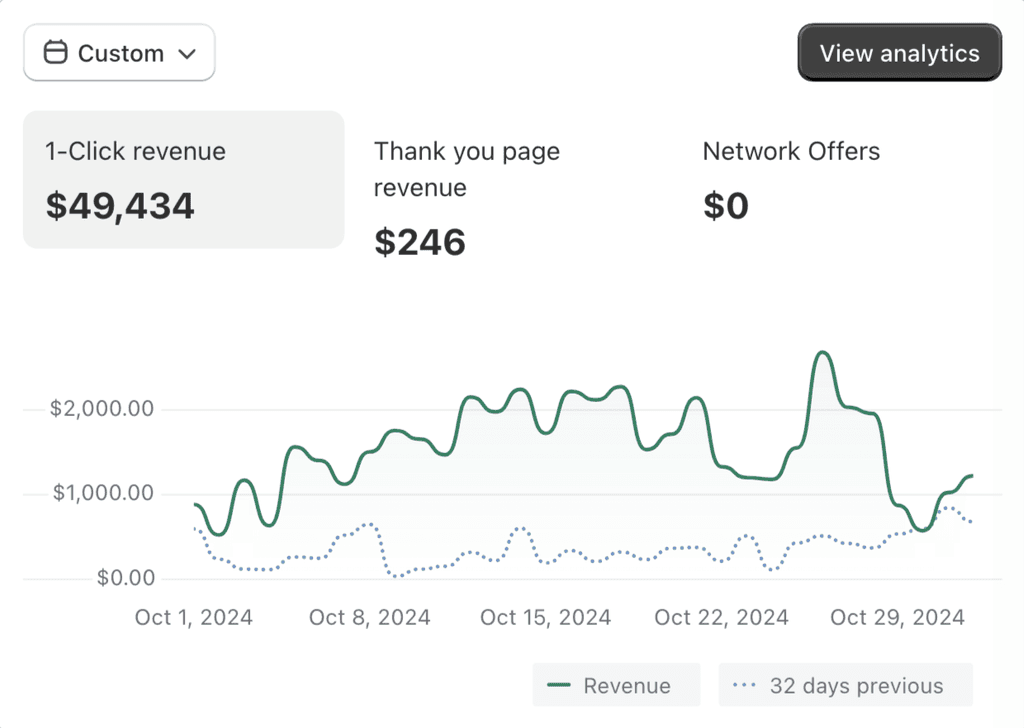This screenshot has height=728, width=1024.
Task: Click the Oct 8, 2024 axis label
Action: pos(370,617)
